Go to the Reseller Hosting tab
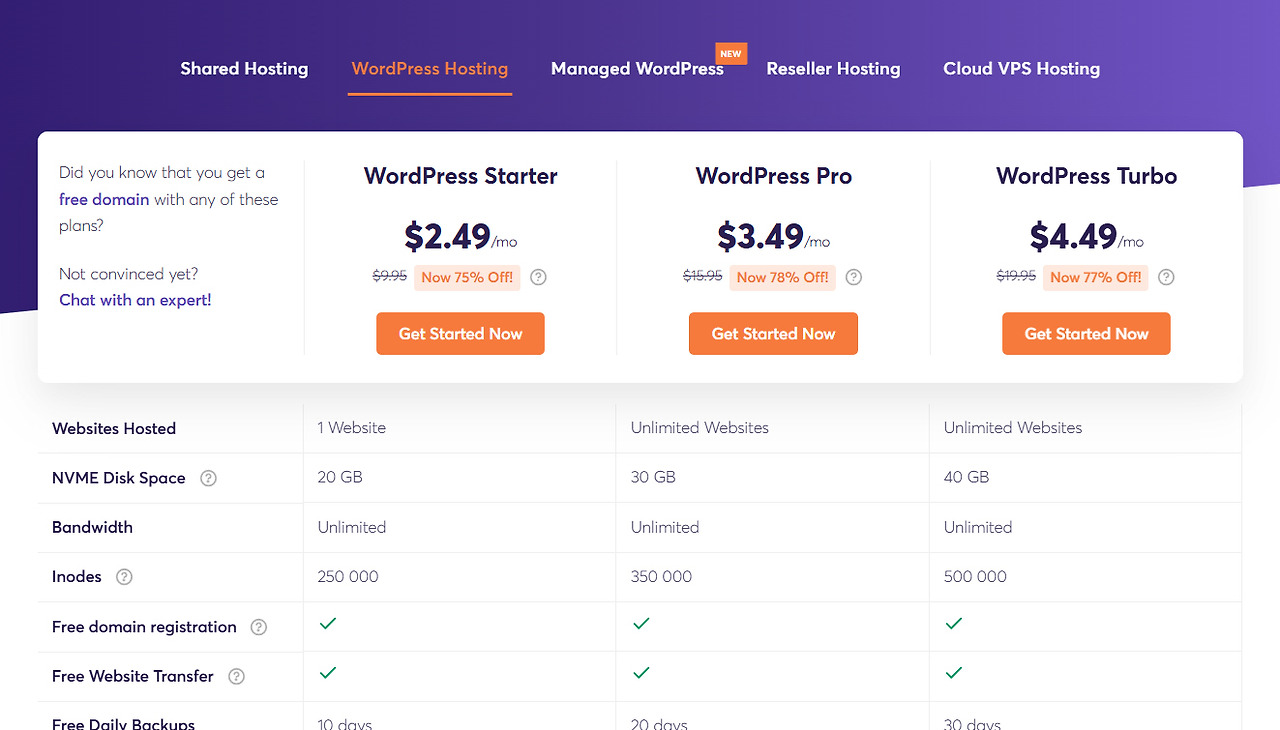1280x730 pixels. pos(833,69)
